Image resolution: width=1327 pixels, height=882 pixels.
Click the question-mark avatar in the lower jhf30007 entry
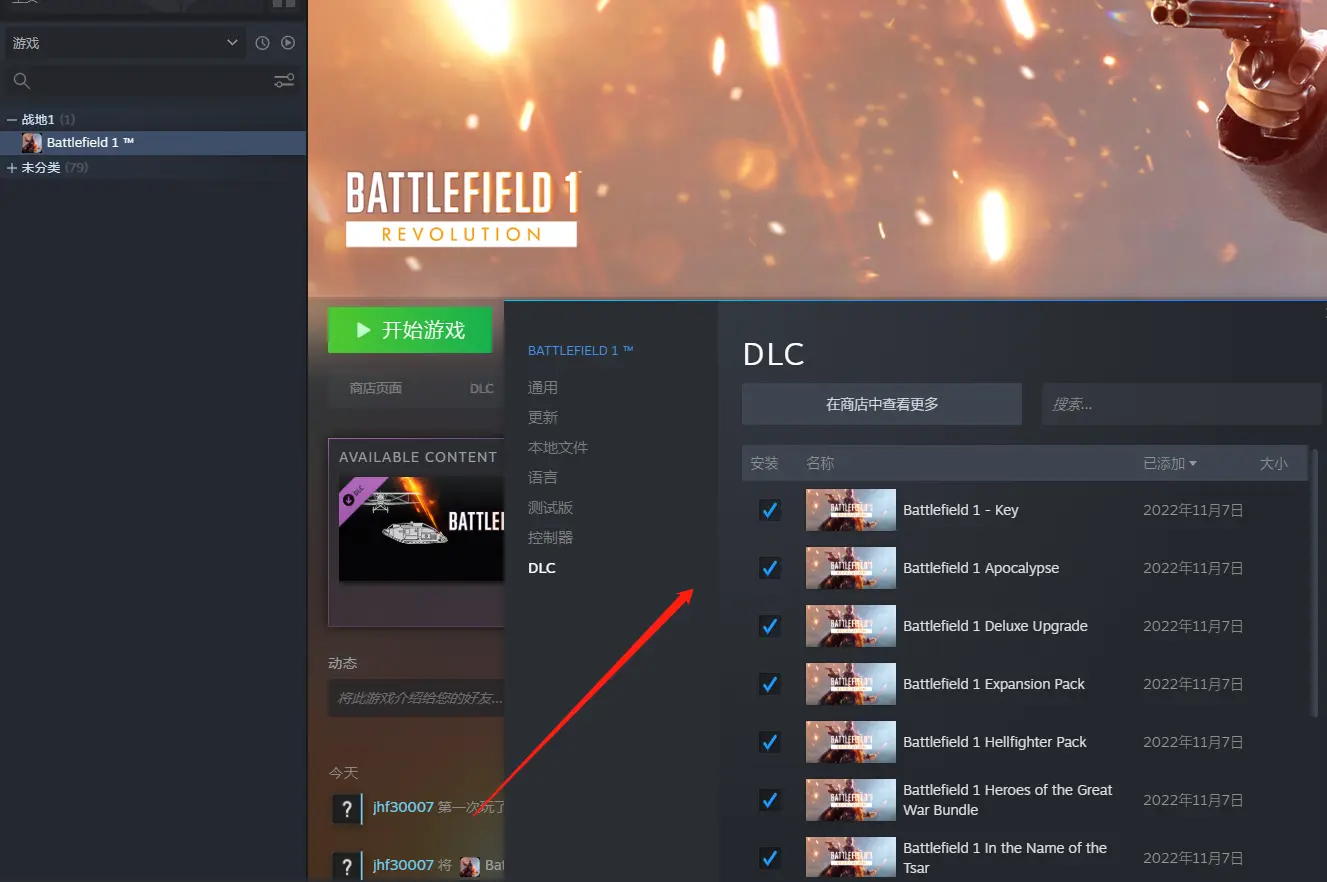pyautogui.click(x=346, y=866)
